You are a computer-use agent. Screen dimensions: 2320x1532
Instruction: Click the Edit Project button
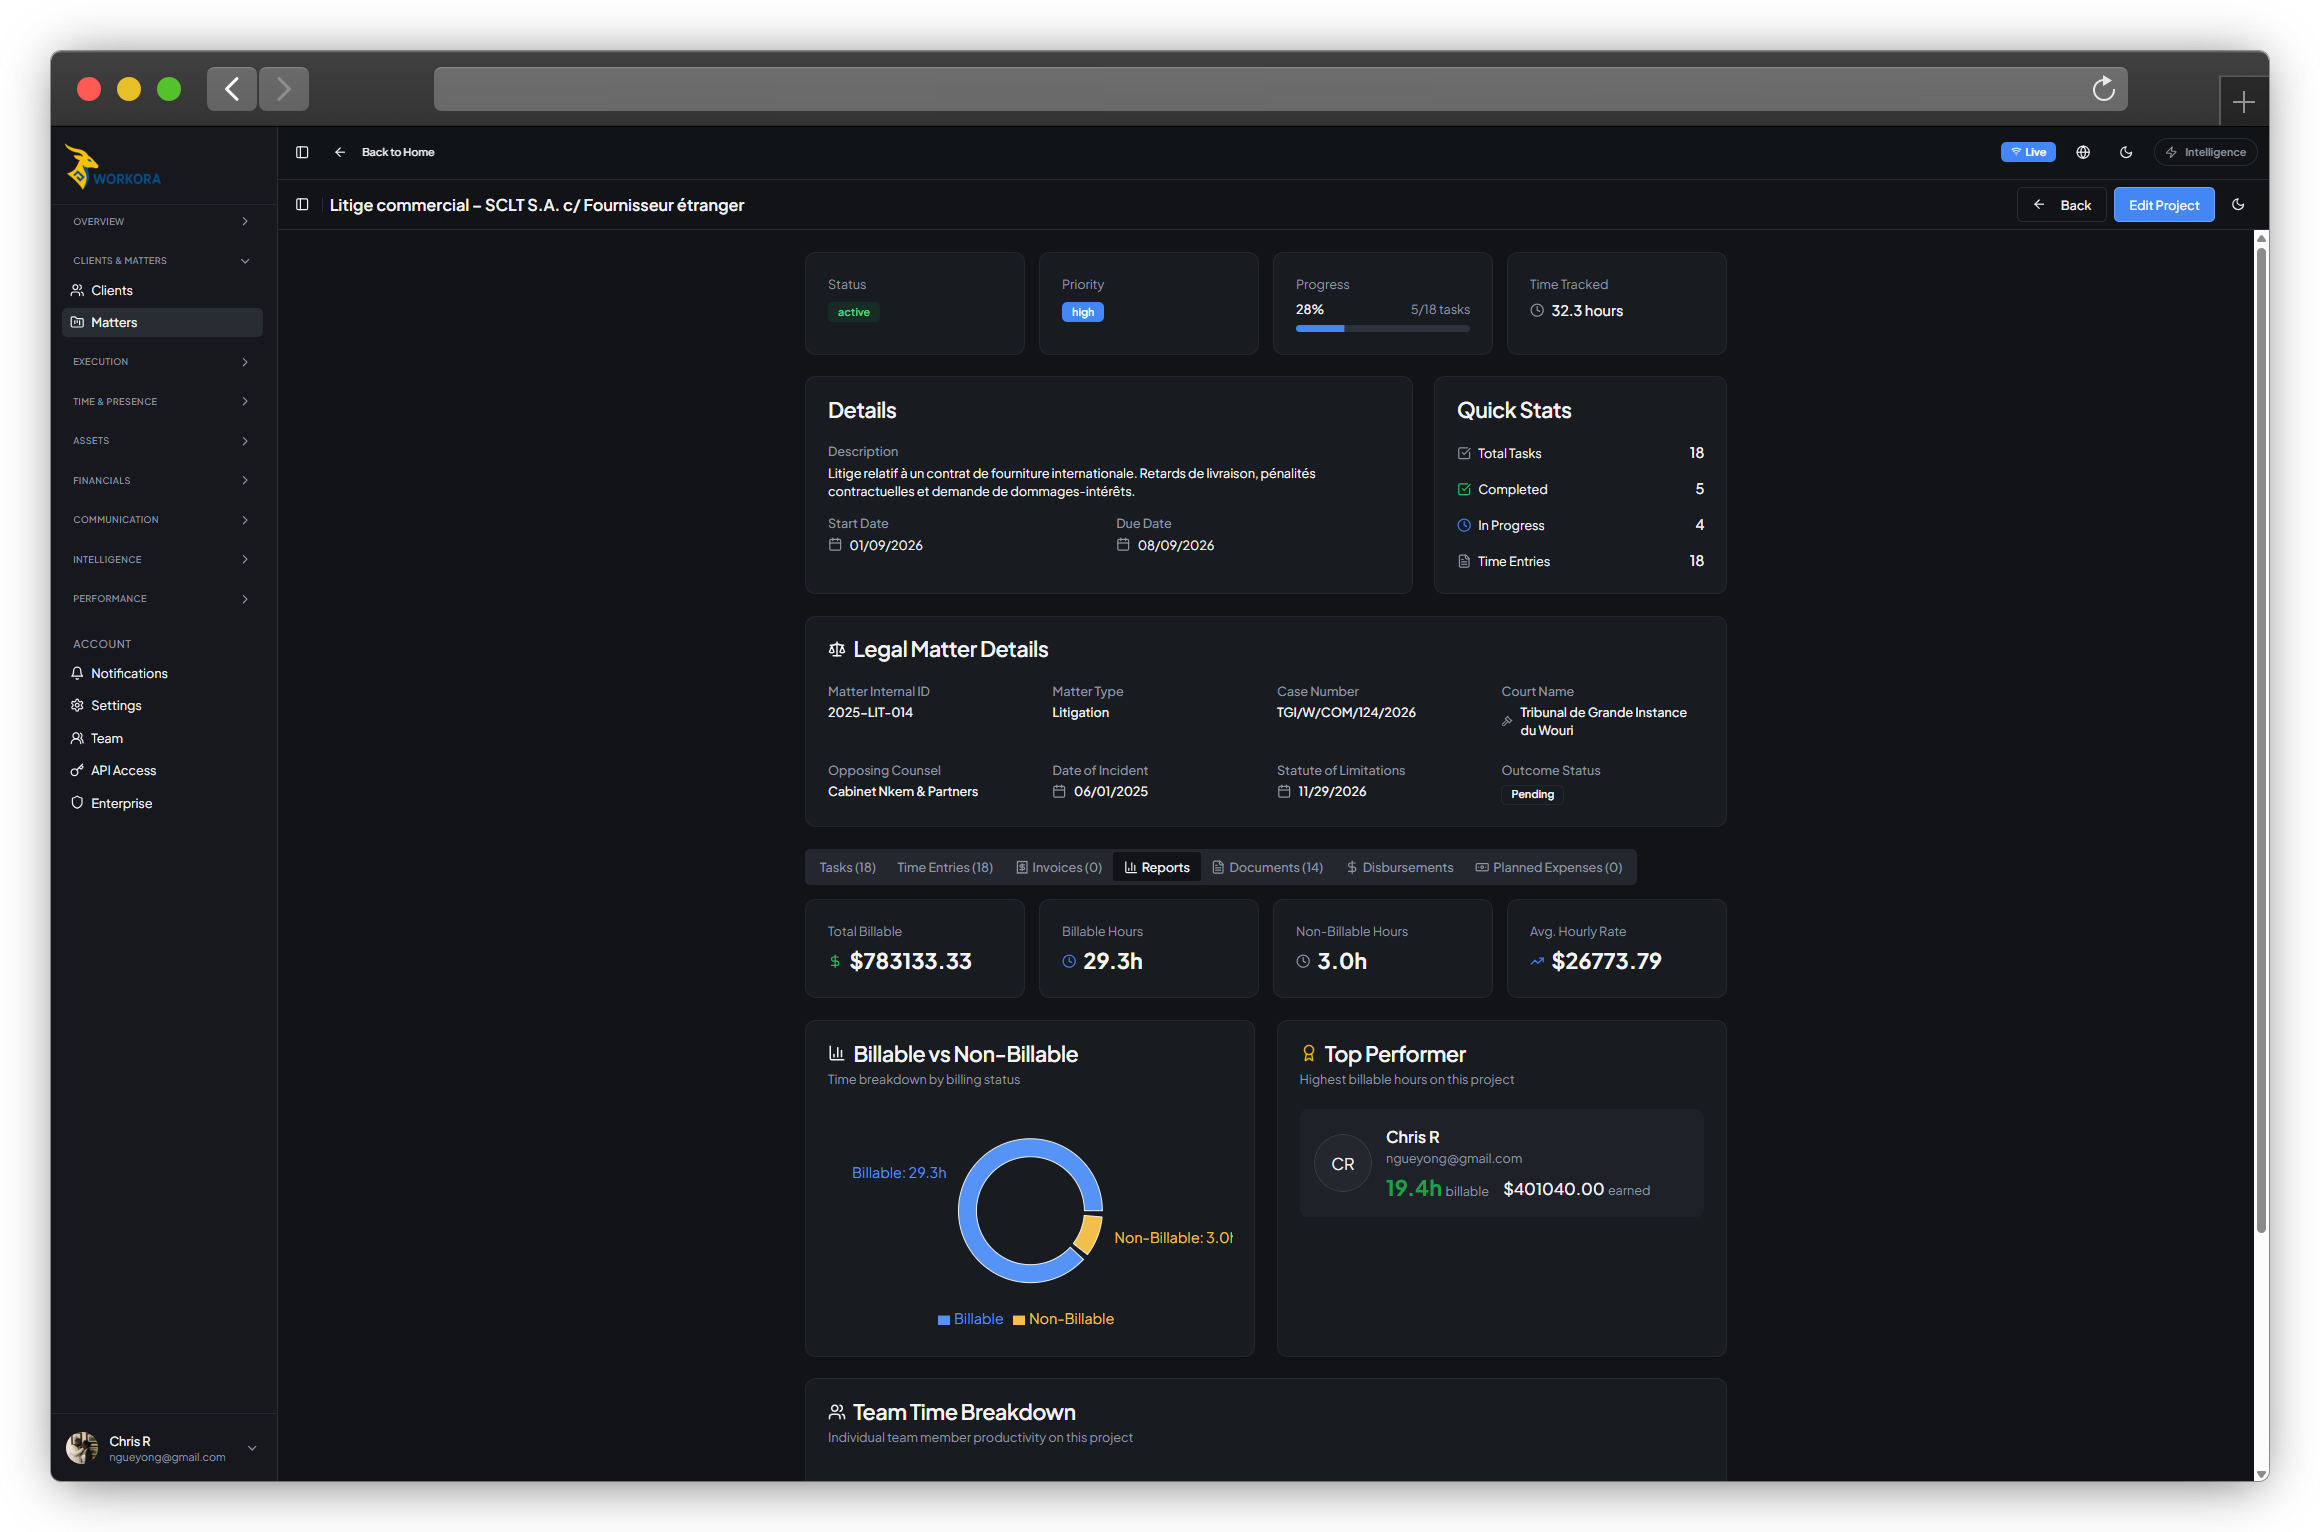pos(2164,204)
